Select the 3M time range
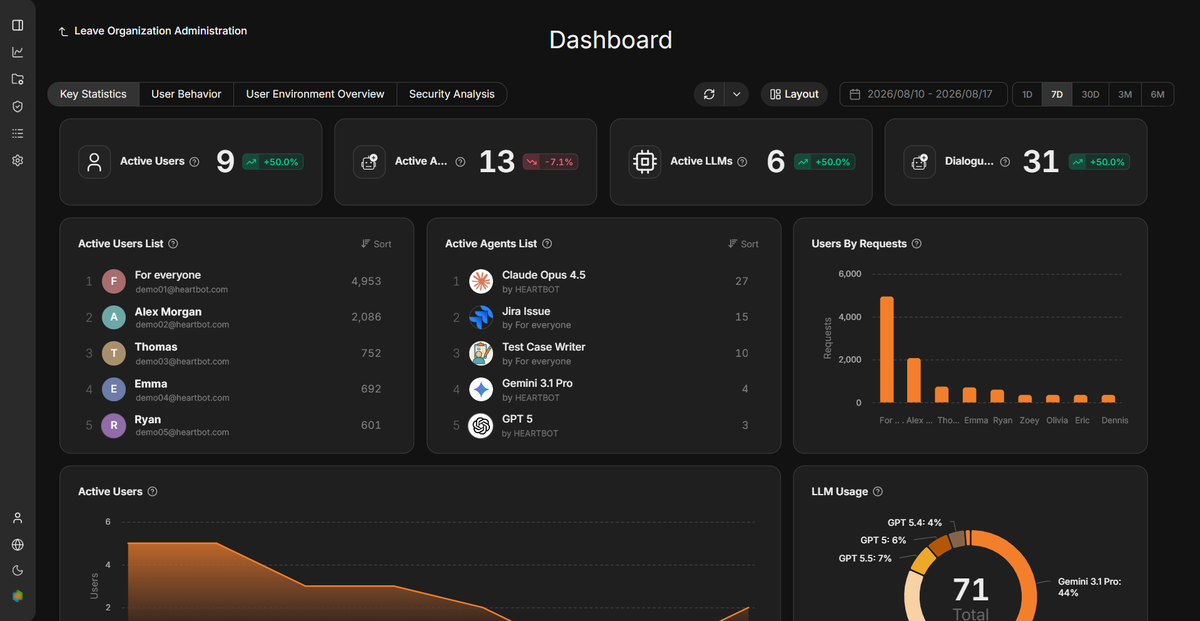1200x621 pixels. 1125,94
